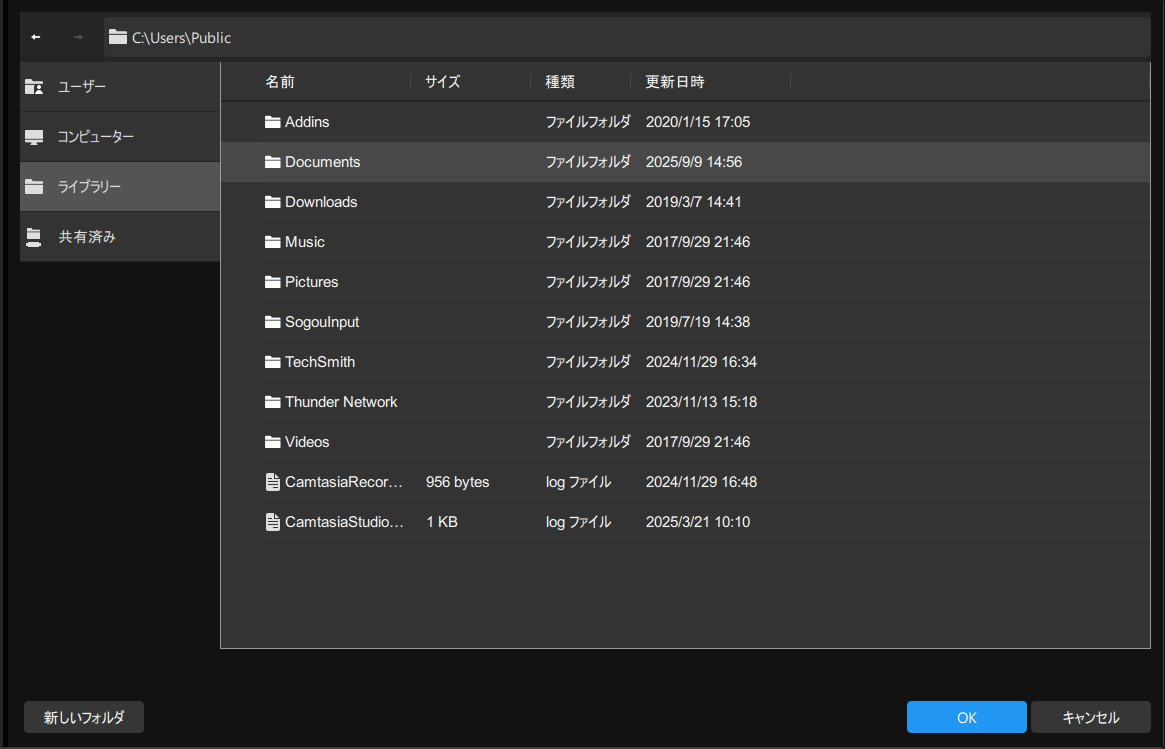This screenshot has width=1165, height=749.
Task: Sort by the 更新日時 column header
Action: coord(675,82)
